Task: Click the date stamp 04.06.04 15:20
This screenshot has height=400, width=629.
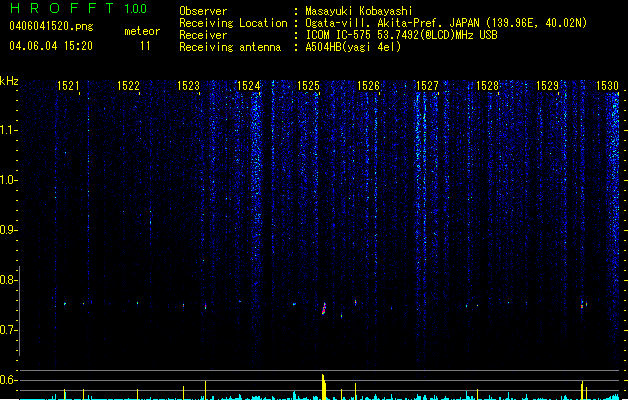Action: pos(51,46)
